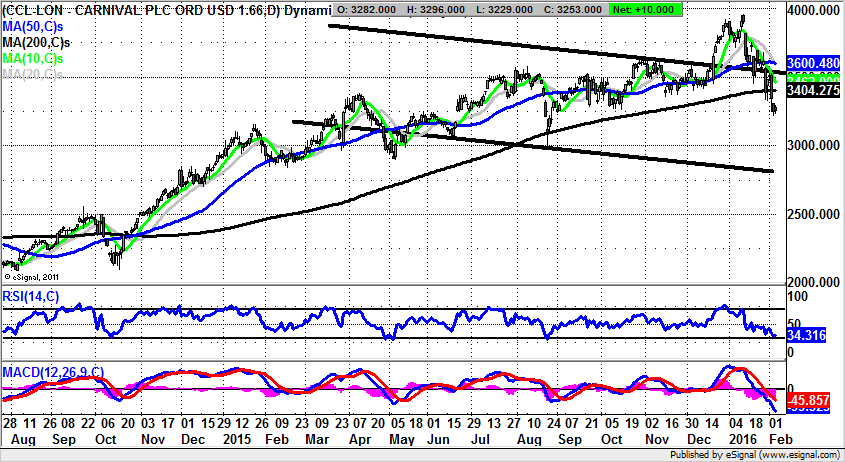Click the Open price 3282.000 box
Viewport: 845px width, 462px height.
point(368,9)
